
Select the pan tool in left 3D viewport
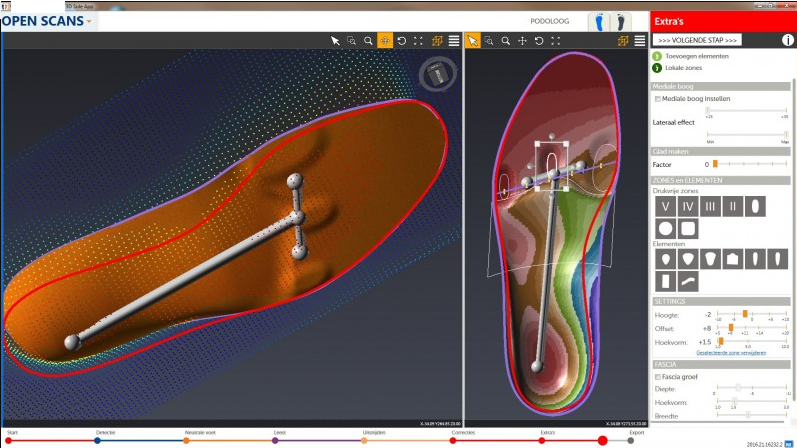pyautogui.click(x=385, y=41)
